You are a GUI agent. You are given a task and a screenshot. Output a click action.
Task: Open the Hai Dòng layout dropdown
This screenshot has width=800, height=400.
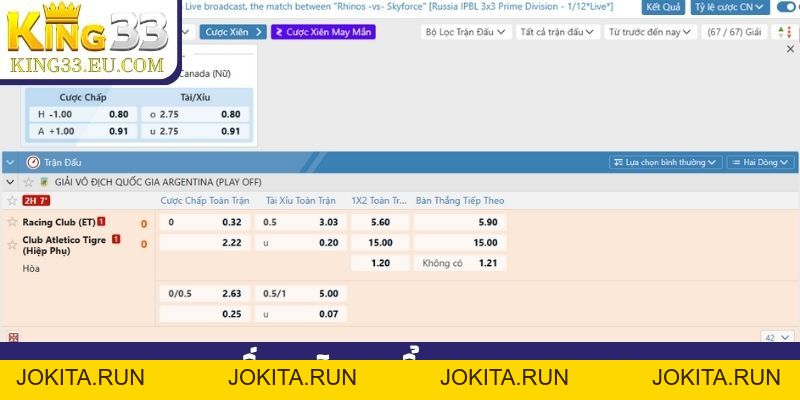click(x=761, y=162)
